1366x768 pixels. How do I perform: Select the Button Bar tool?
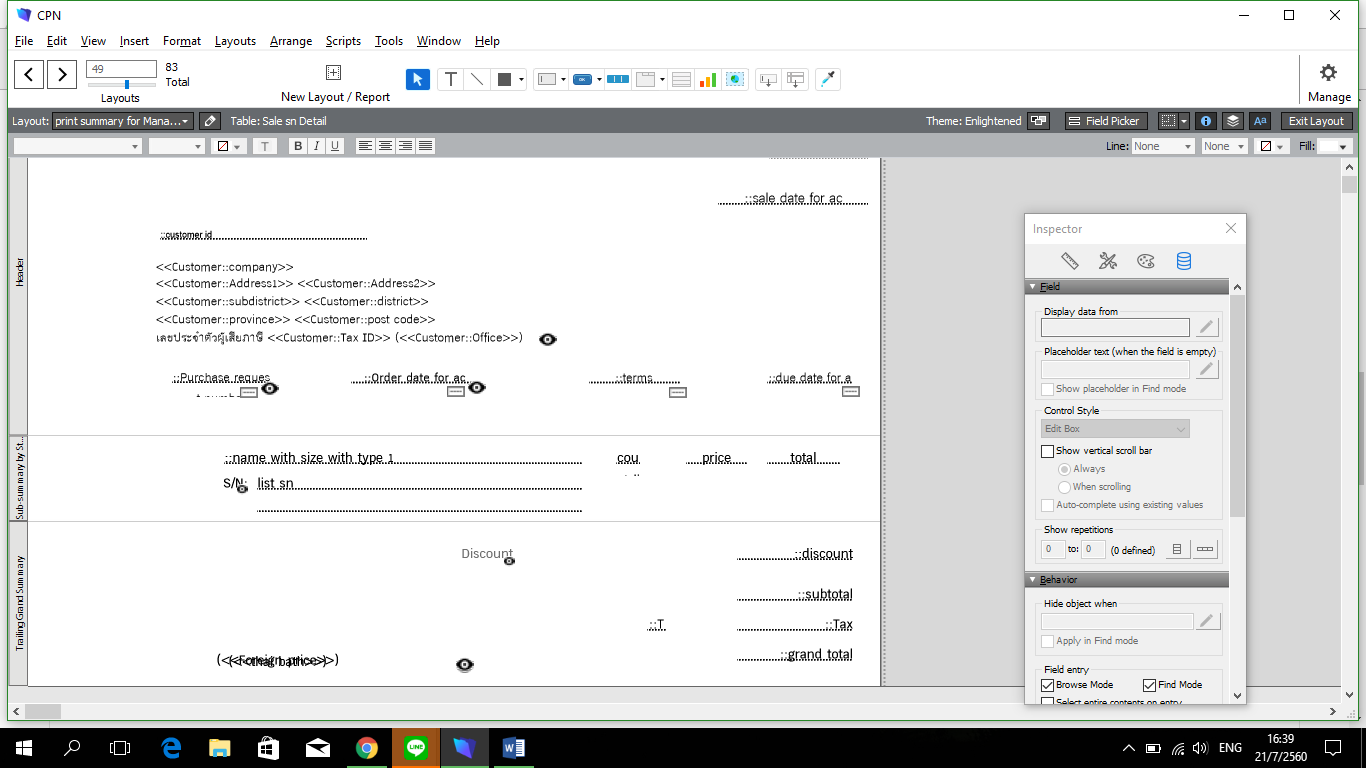tap(618, 79)
